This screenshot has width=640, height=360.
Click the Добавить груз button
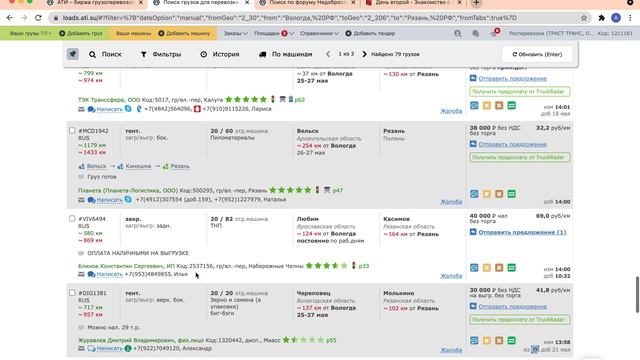pyautogui.click(x=81, y=33)
